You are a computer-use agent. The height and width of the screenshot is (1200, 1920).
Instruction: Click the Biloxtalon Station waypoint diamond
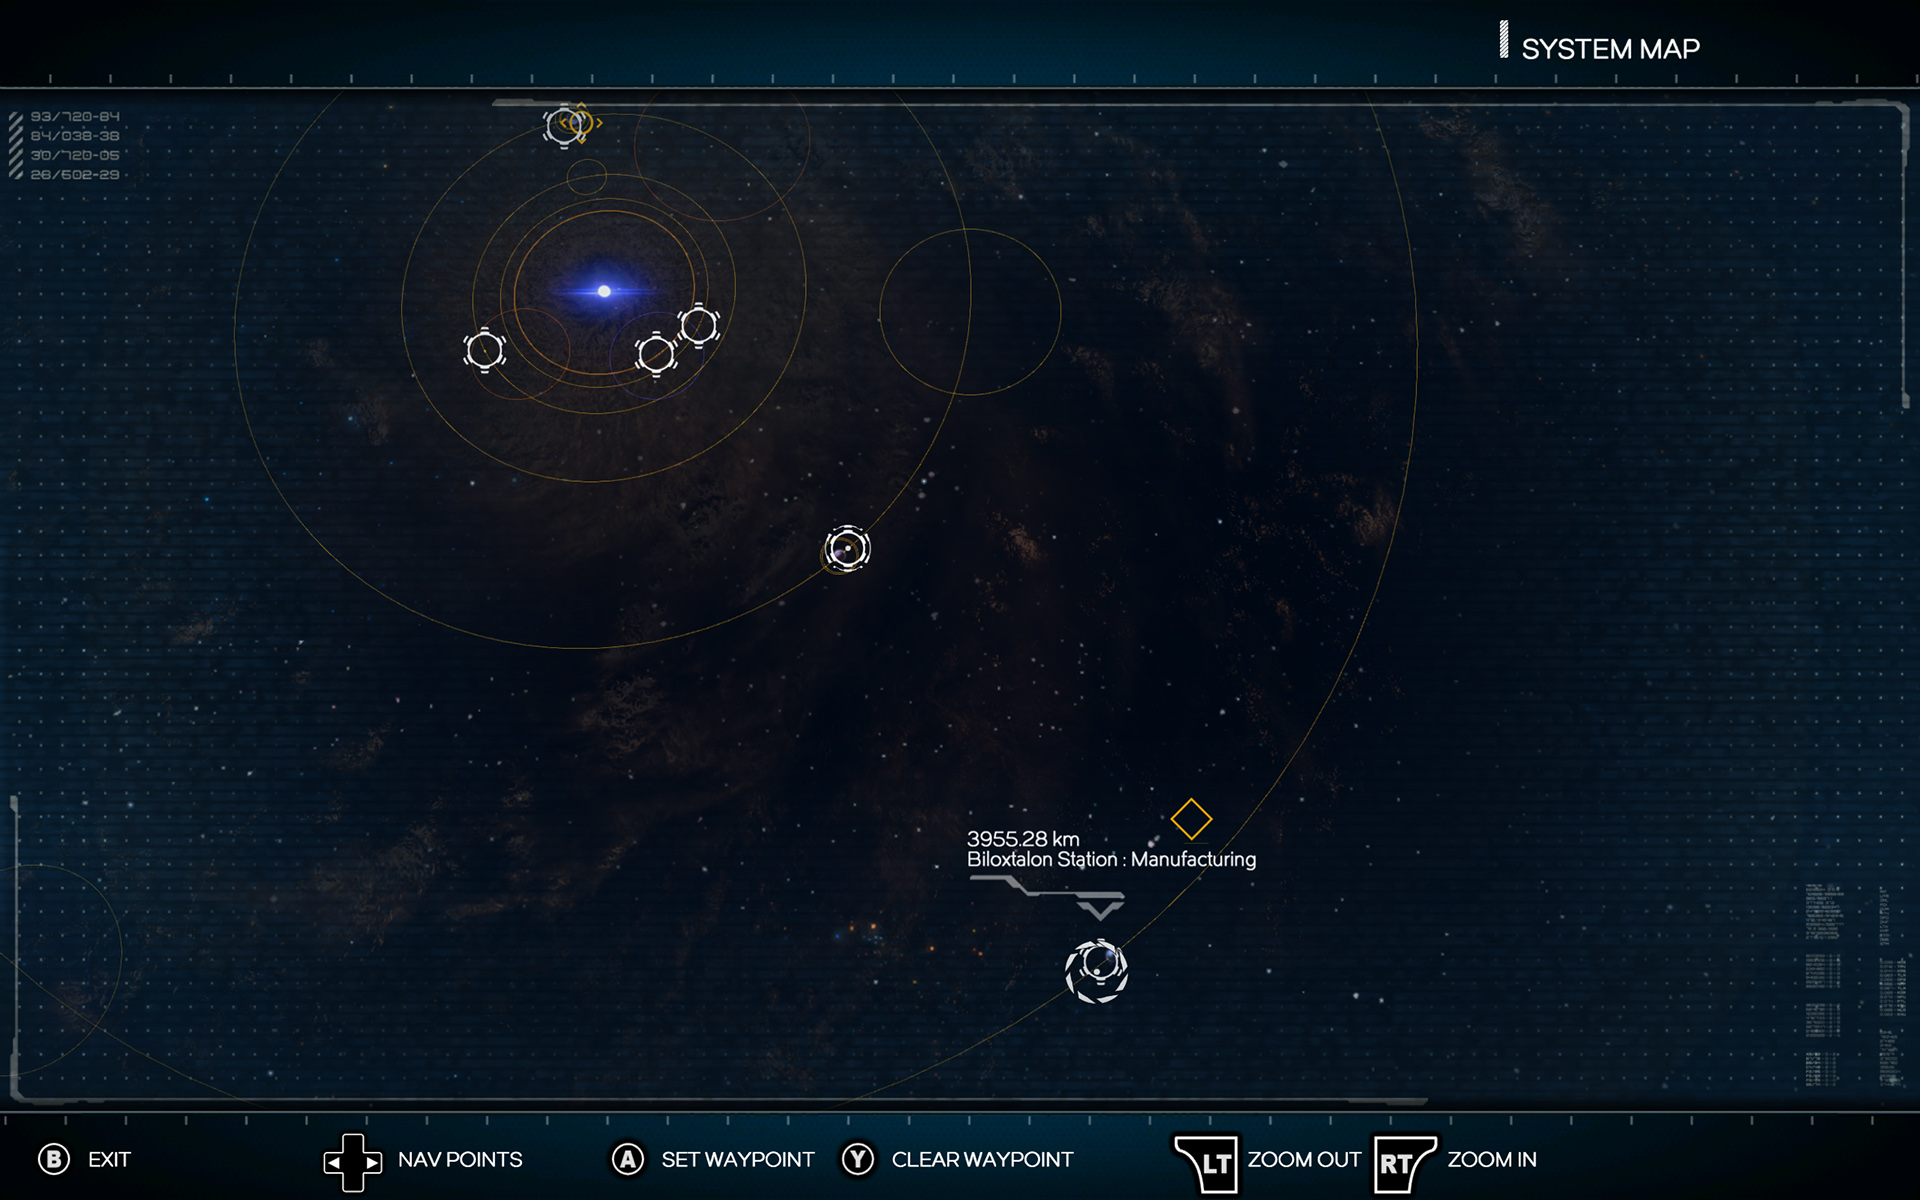1190,820
